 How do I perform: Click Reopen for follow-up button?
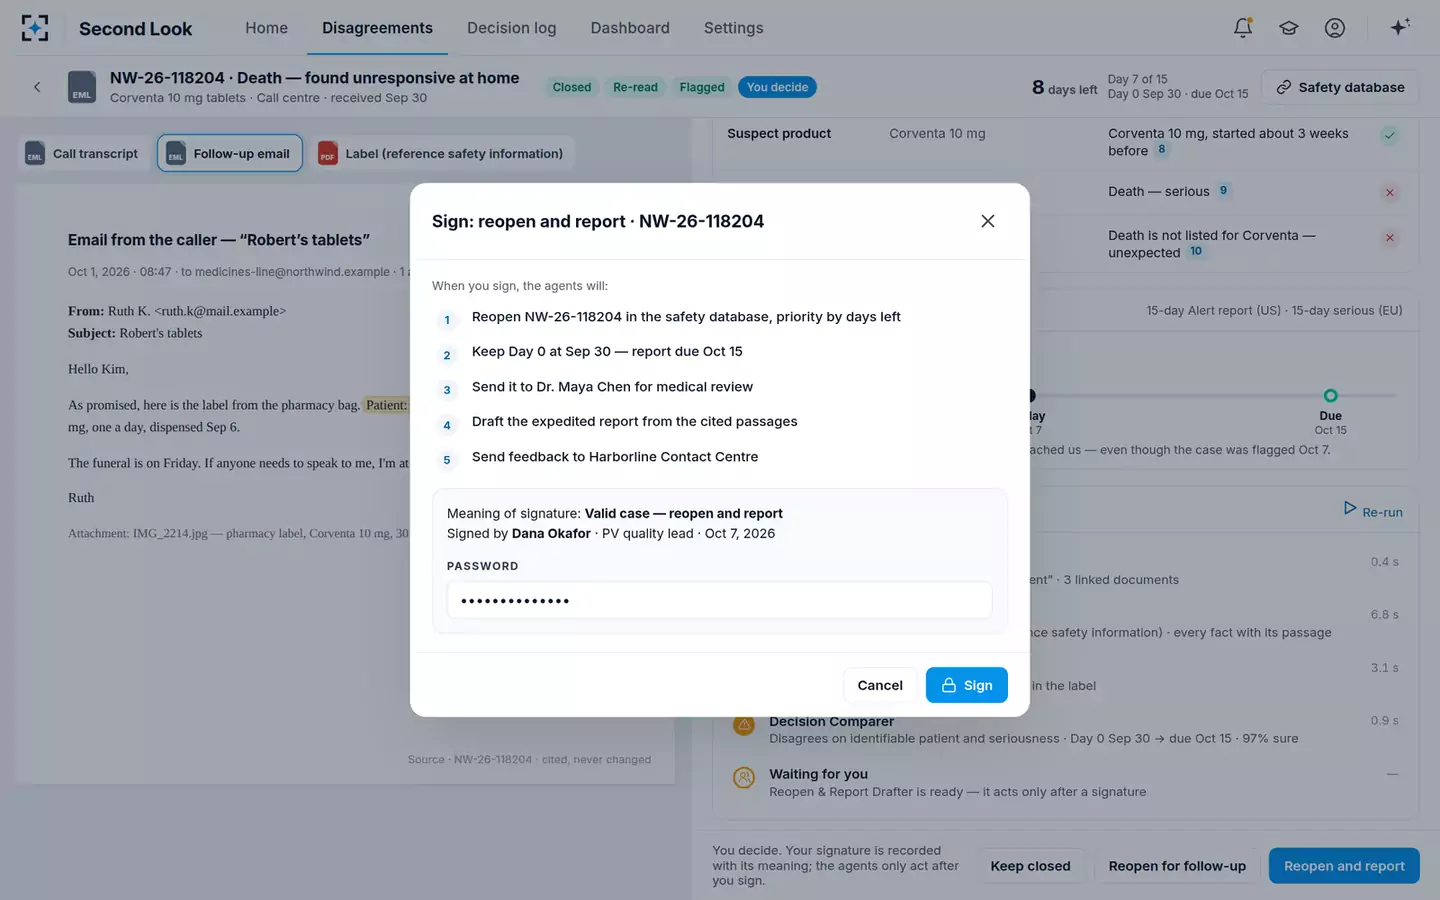(x=1177, y=866)
